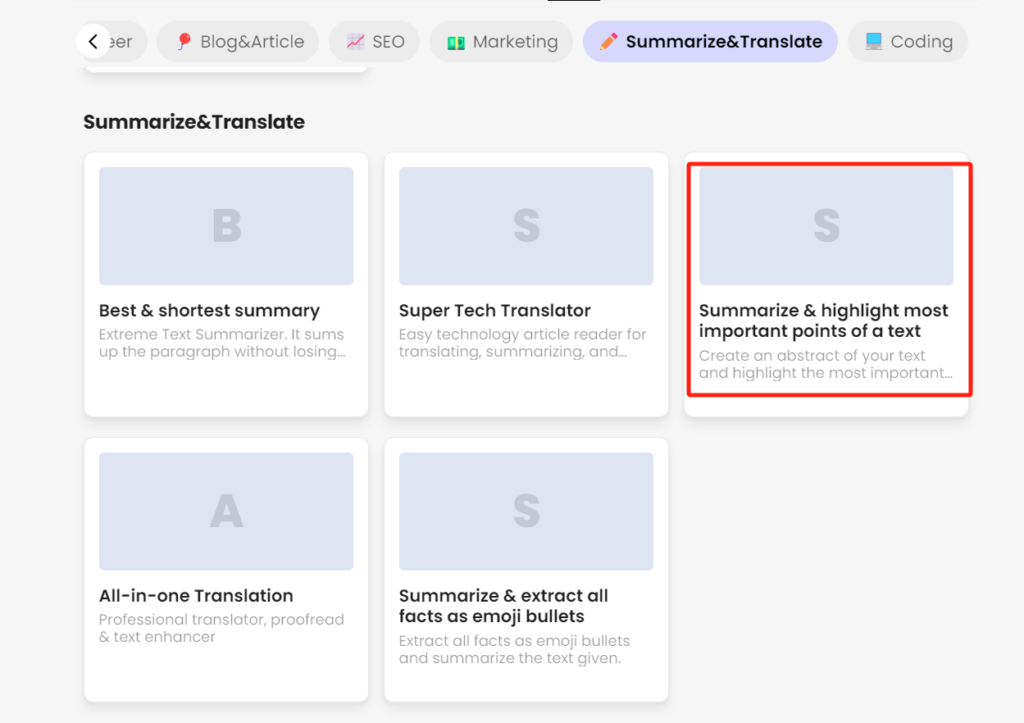Click the money icon on Marketing tab
The height and width of the screenshot is (723, 1024).
click(456, 42)
